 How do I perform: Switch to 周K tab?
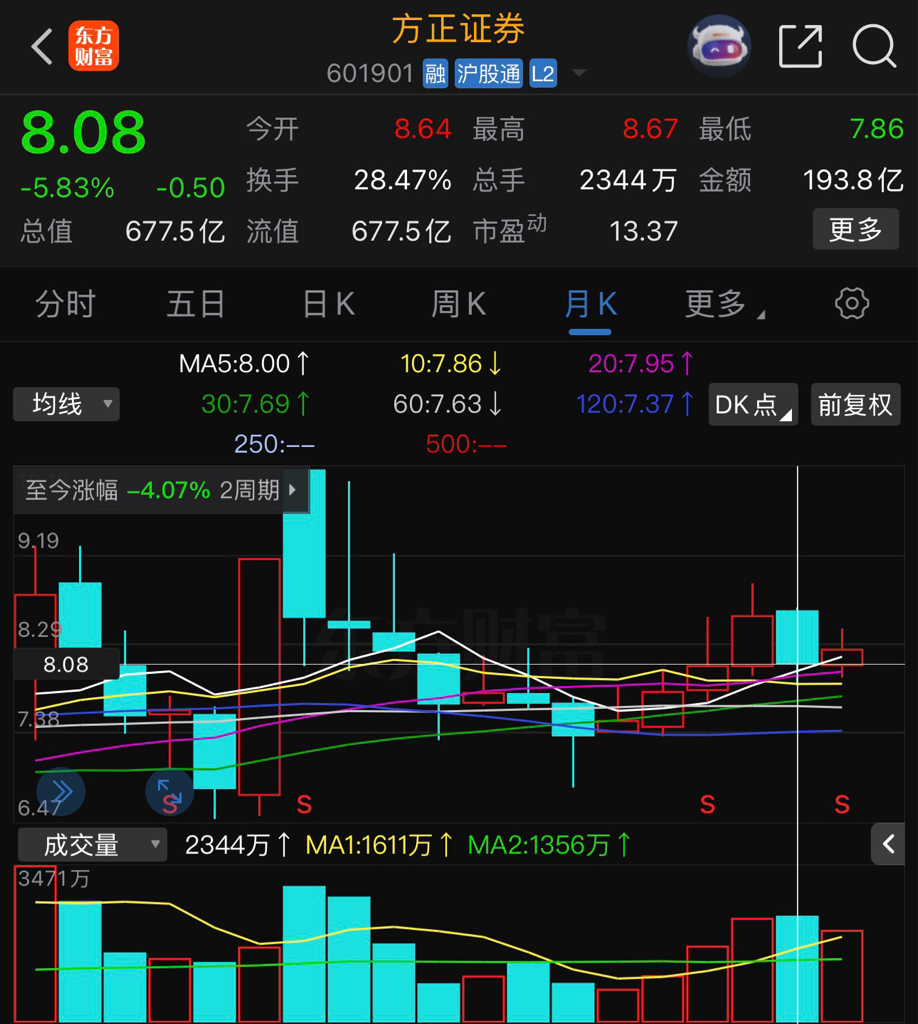[x=458, y=304]
